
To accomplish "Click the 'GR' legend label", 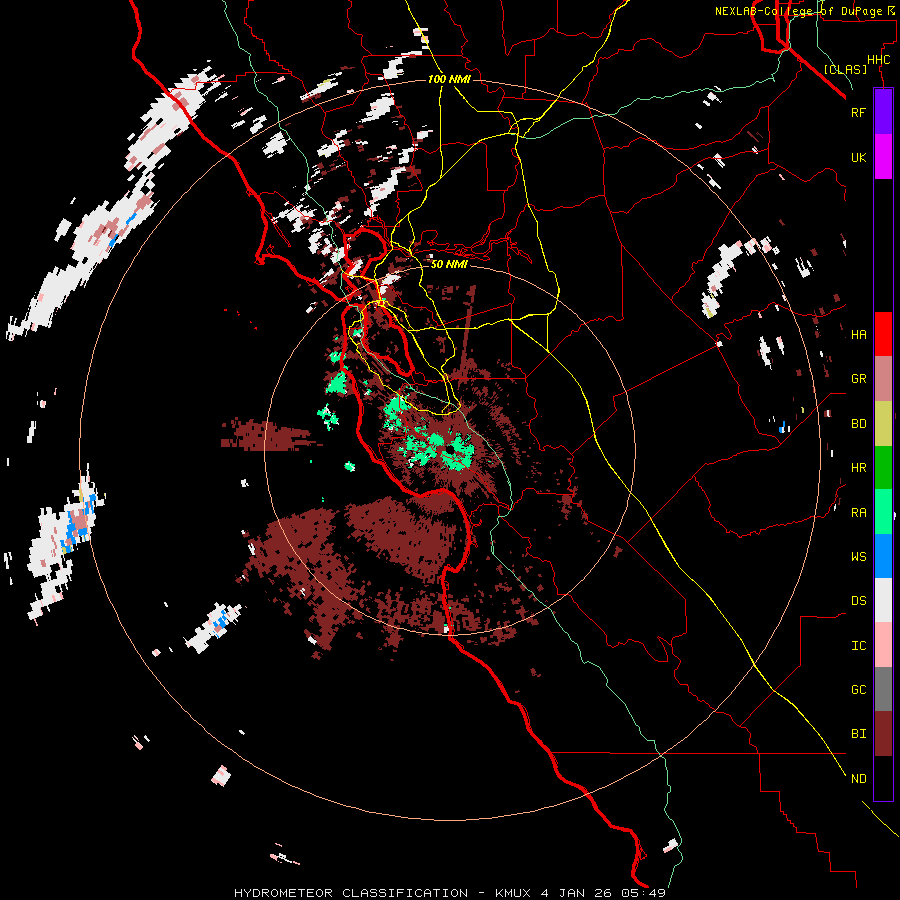I will [858, 379].
